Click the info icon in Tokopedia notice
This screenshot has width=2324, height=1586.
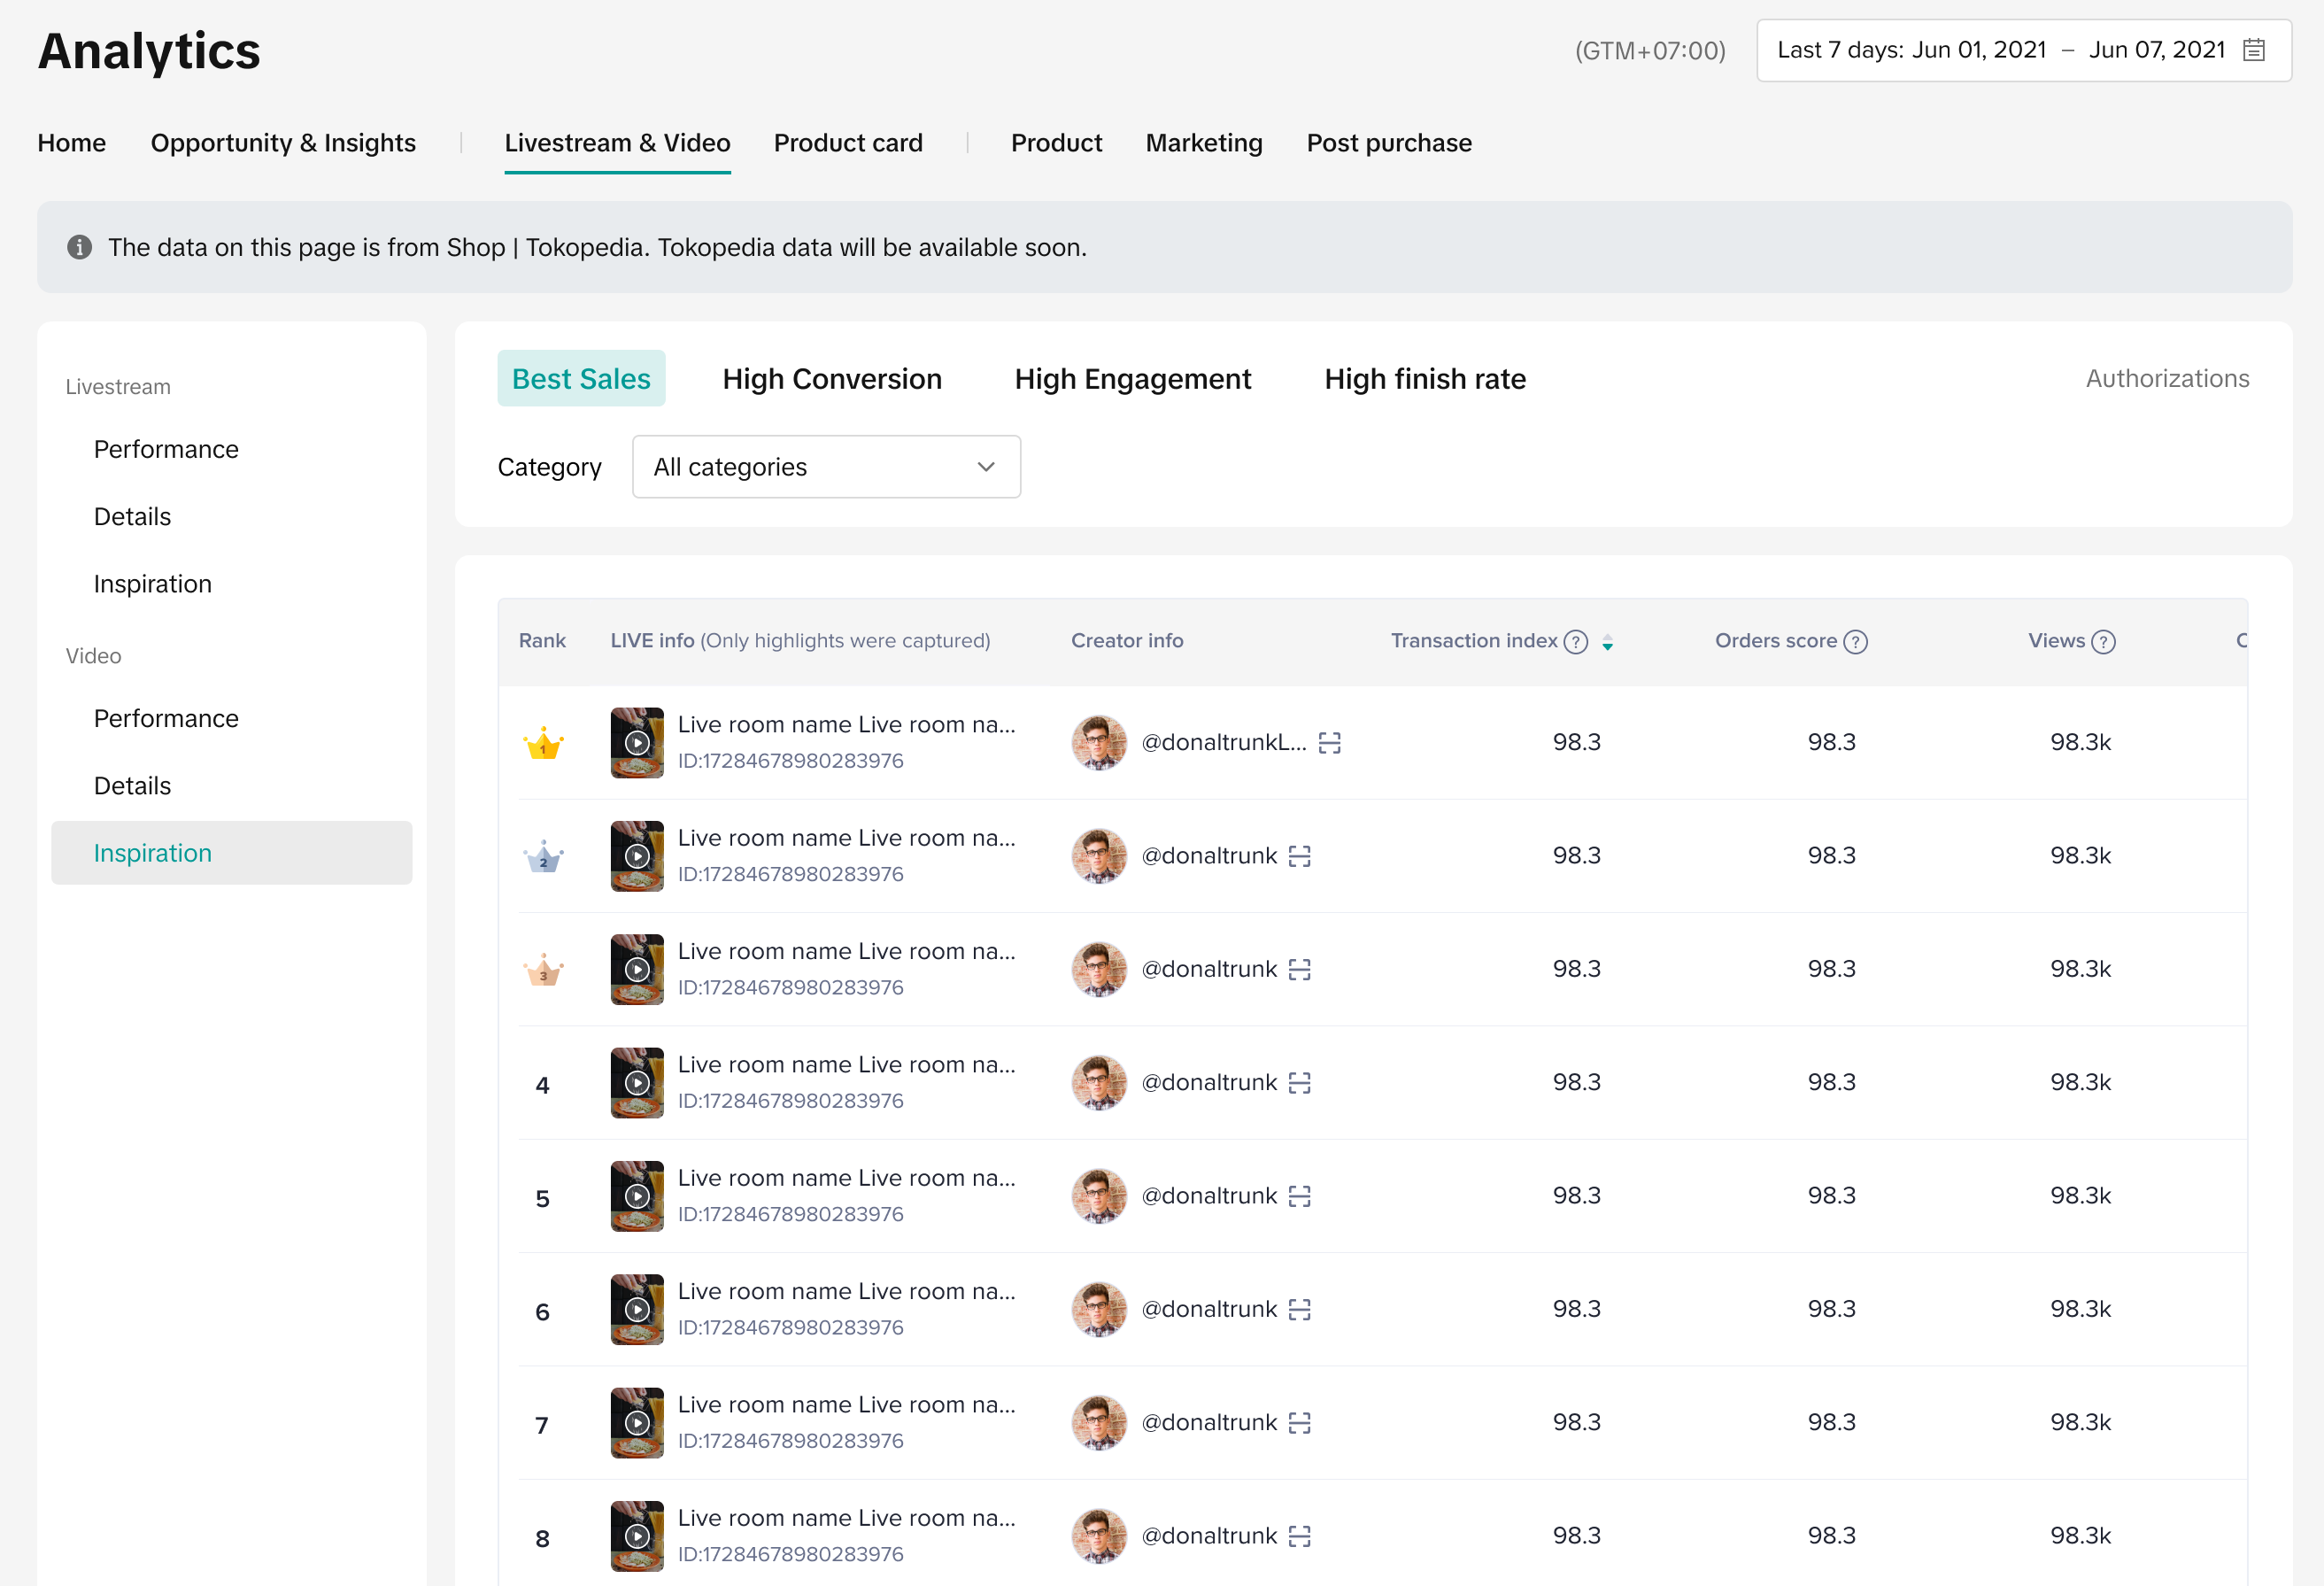click(x=80, y=247)
